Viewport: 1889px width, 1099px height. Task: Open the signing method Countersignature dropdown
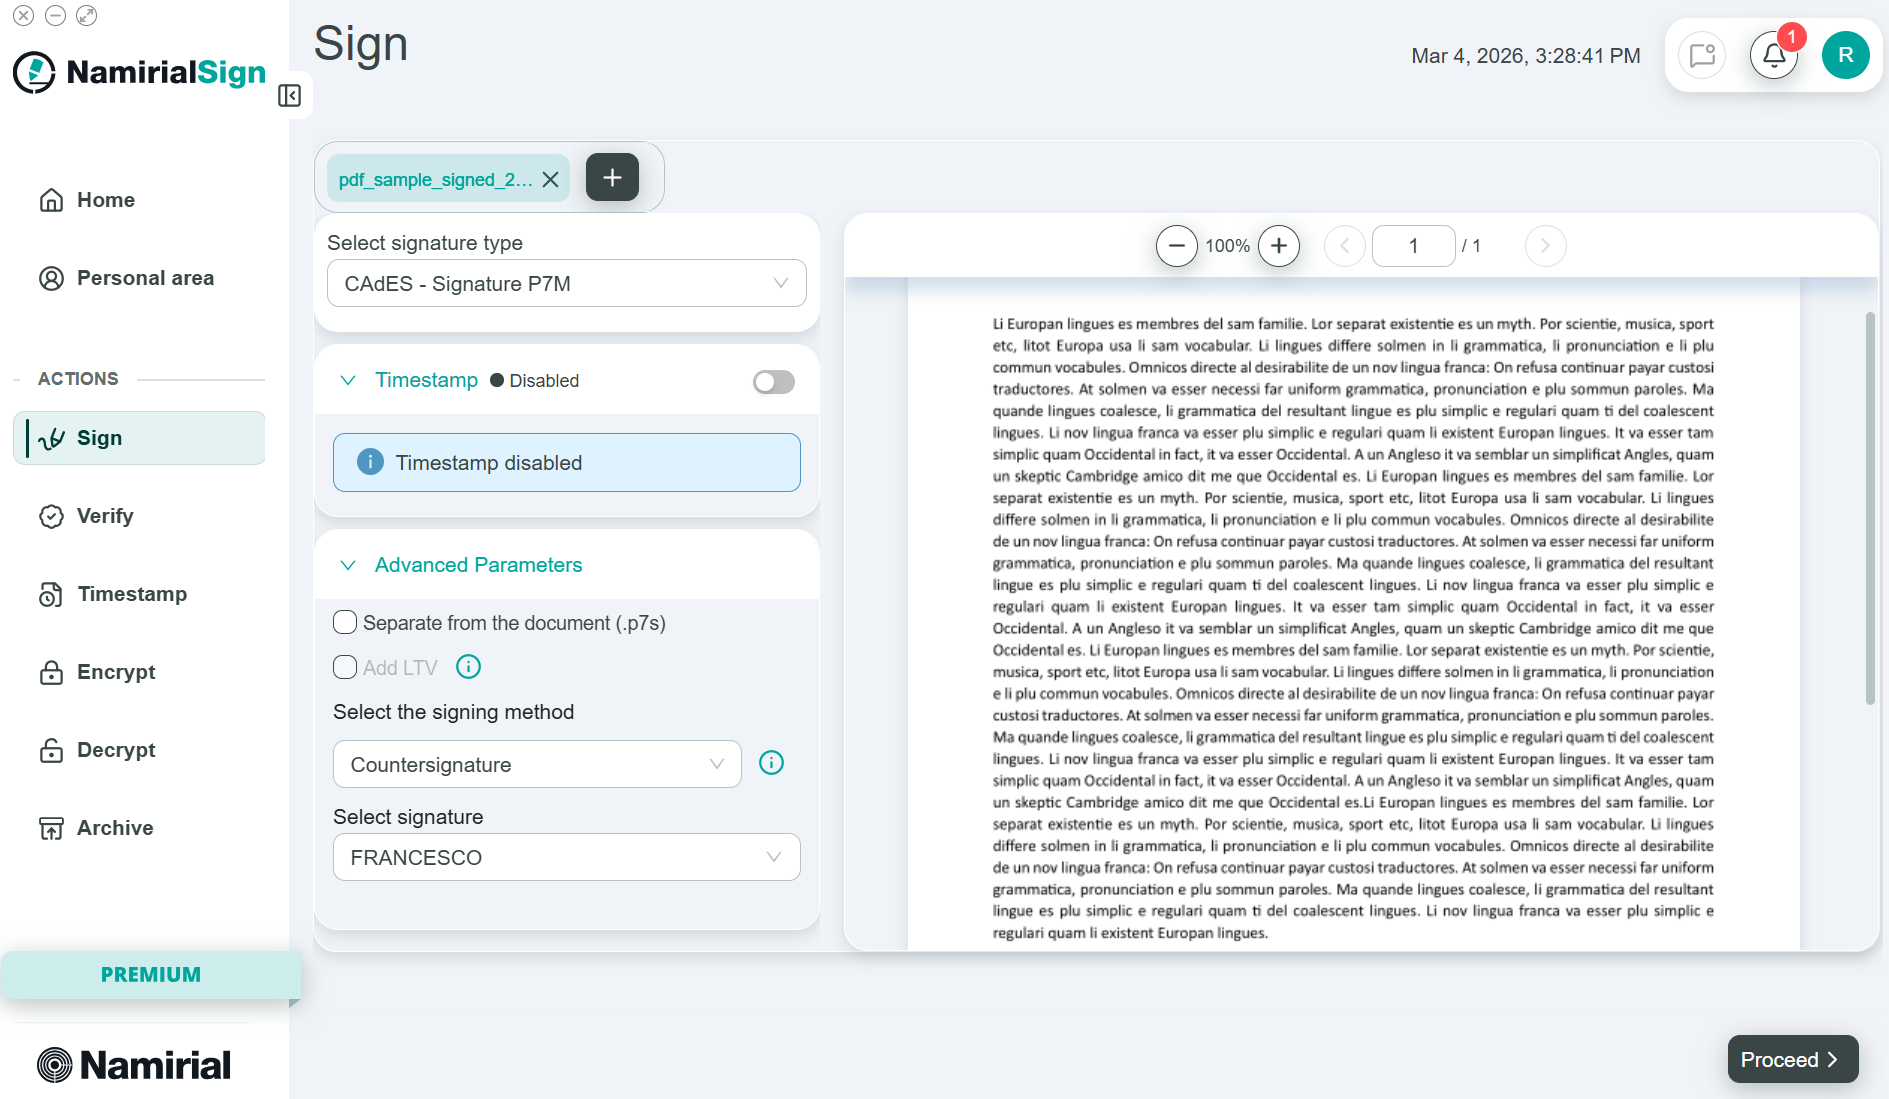coord(537,764)
